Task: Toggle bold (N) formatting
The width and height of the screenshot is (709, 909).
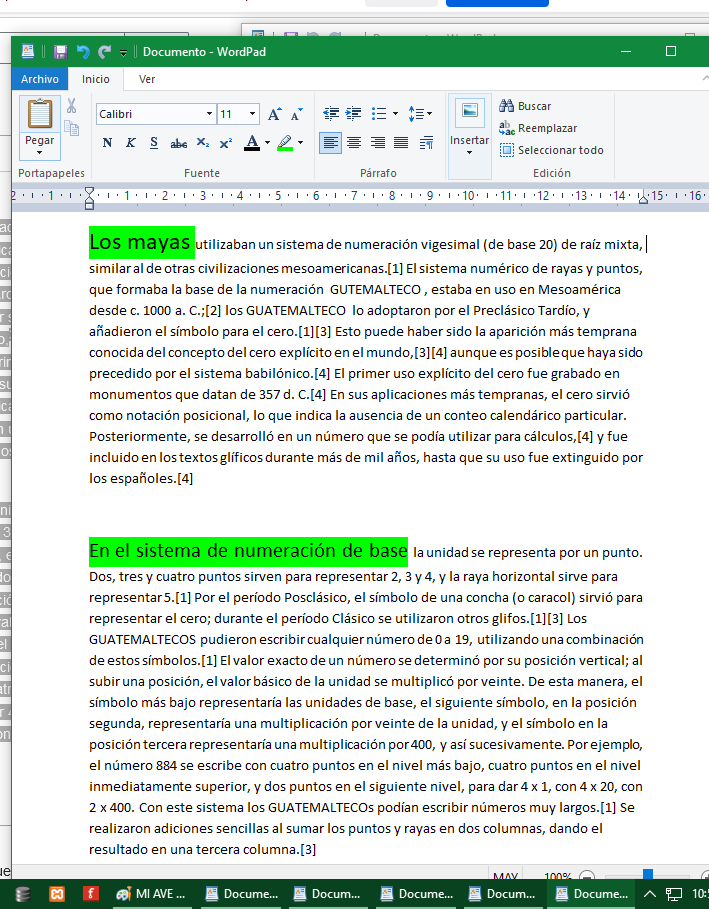Action: (107, 143)
